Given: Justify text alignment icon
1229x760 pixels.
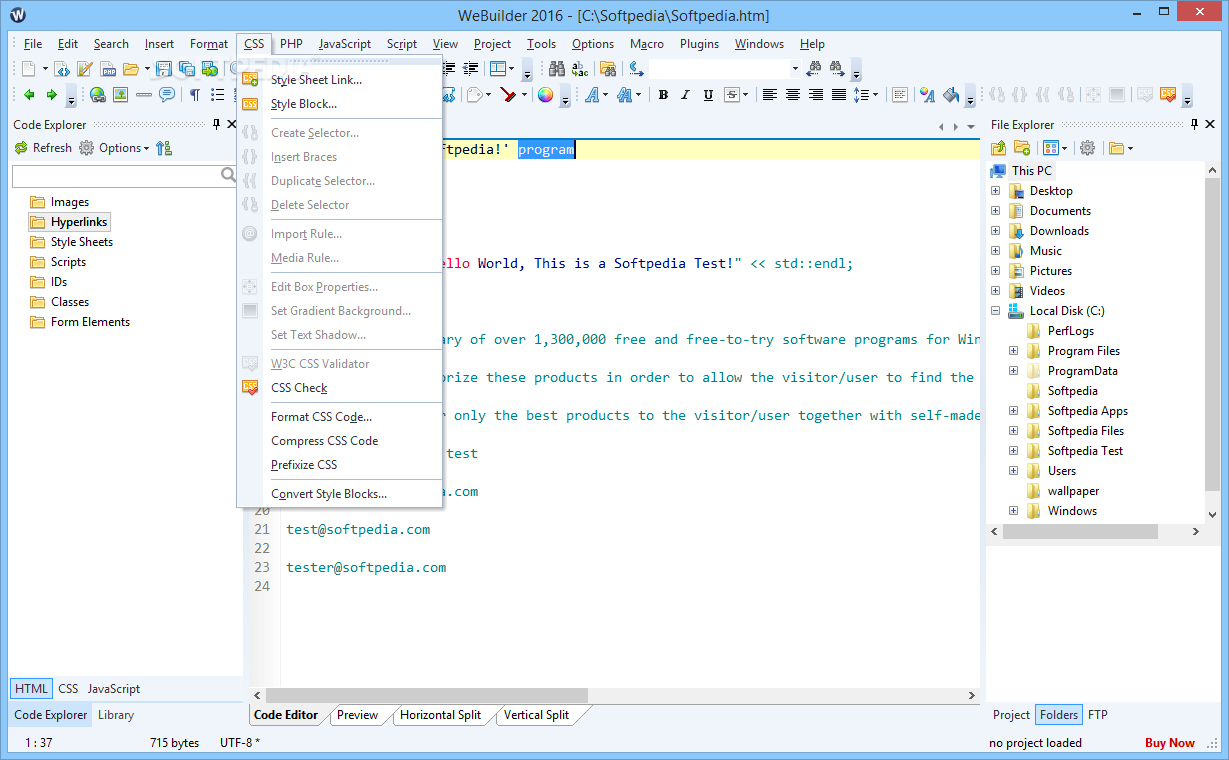Looking at the screenshot, I should (x=838, y=95).
